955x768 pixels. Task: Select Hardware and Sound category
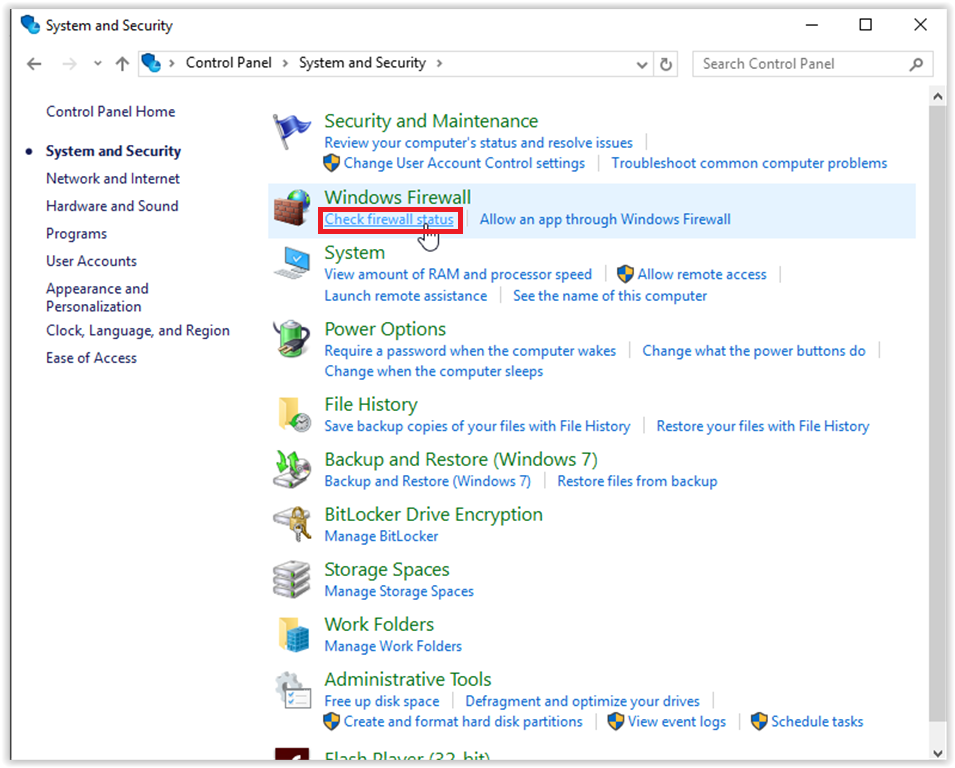112,206
